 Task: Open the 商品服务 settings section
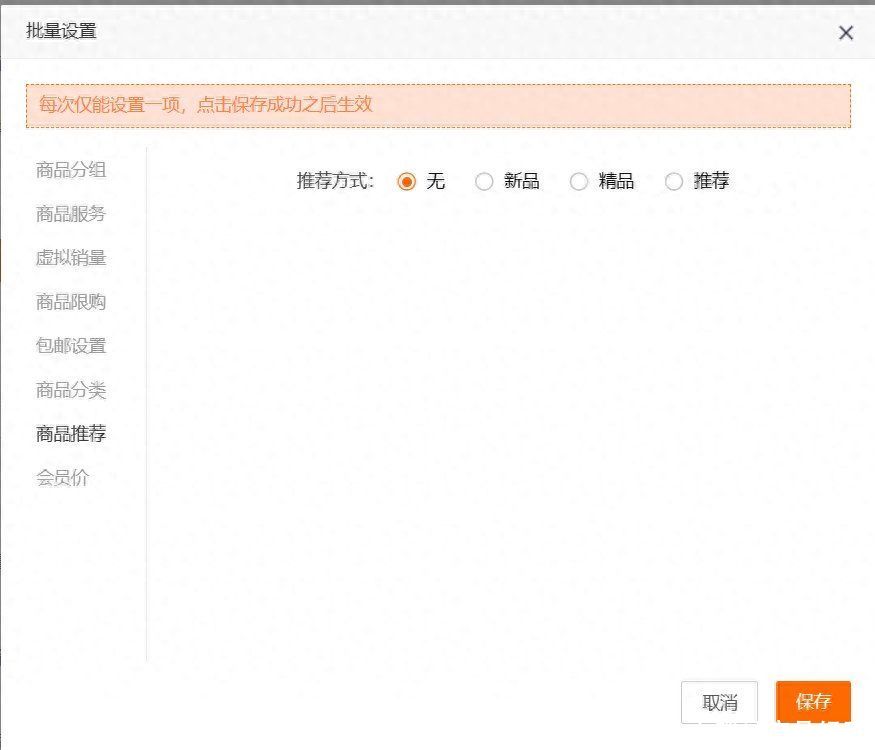[x=71, y=214]
